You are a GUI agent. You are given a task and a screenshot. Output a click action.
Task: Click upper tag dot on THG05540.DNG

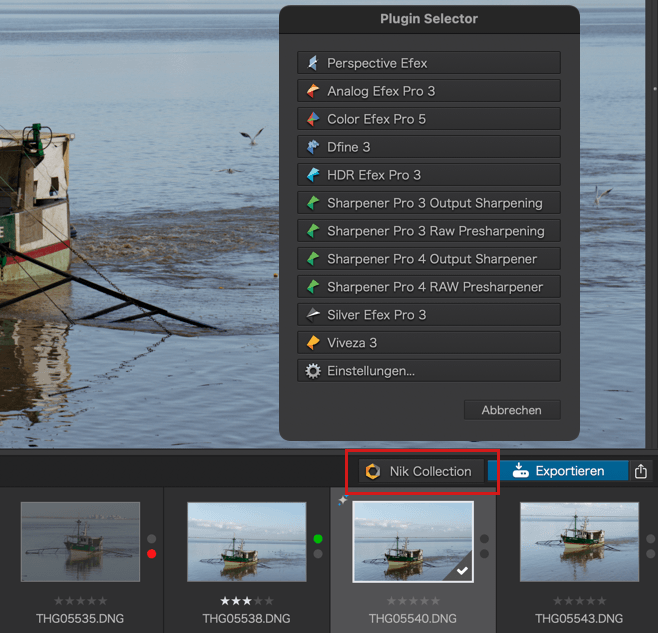tap(484, 539)
